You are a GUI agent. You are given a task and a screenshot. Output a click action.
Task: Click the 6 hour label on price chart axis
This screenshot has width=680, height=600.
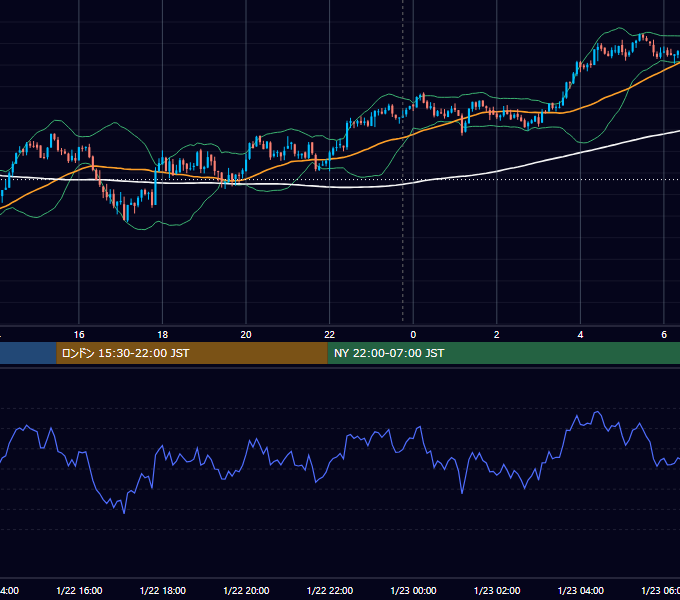(x=664, y=334)
